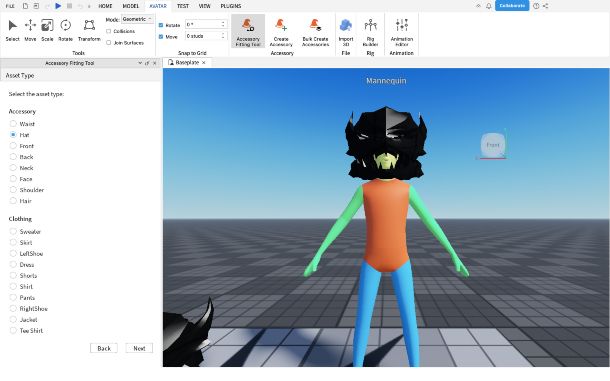Select the Jacket clothing option
The width and height of the screenshot is (610, 381).
point(13,320)
